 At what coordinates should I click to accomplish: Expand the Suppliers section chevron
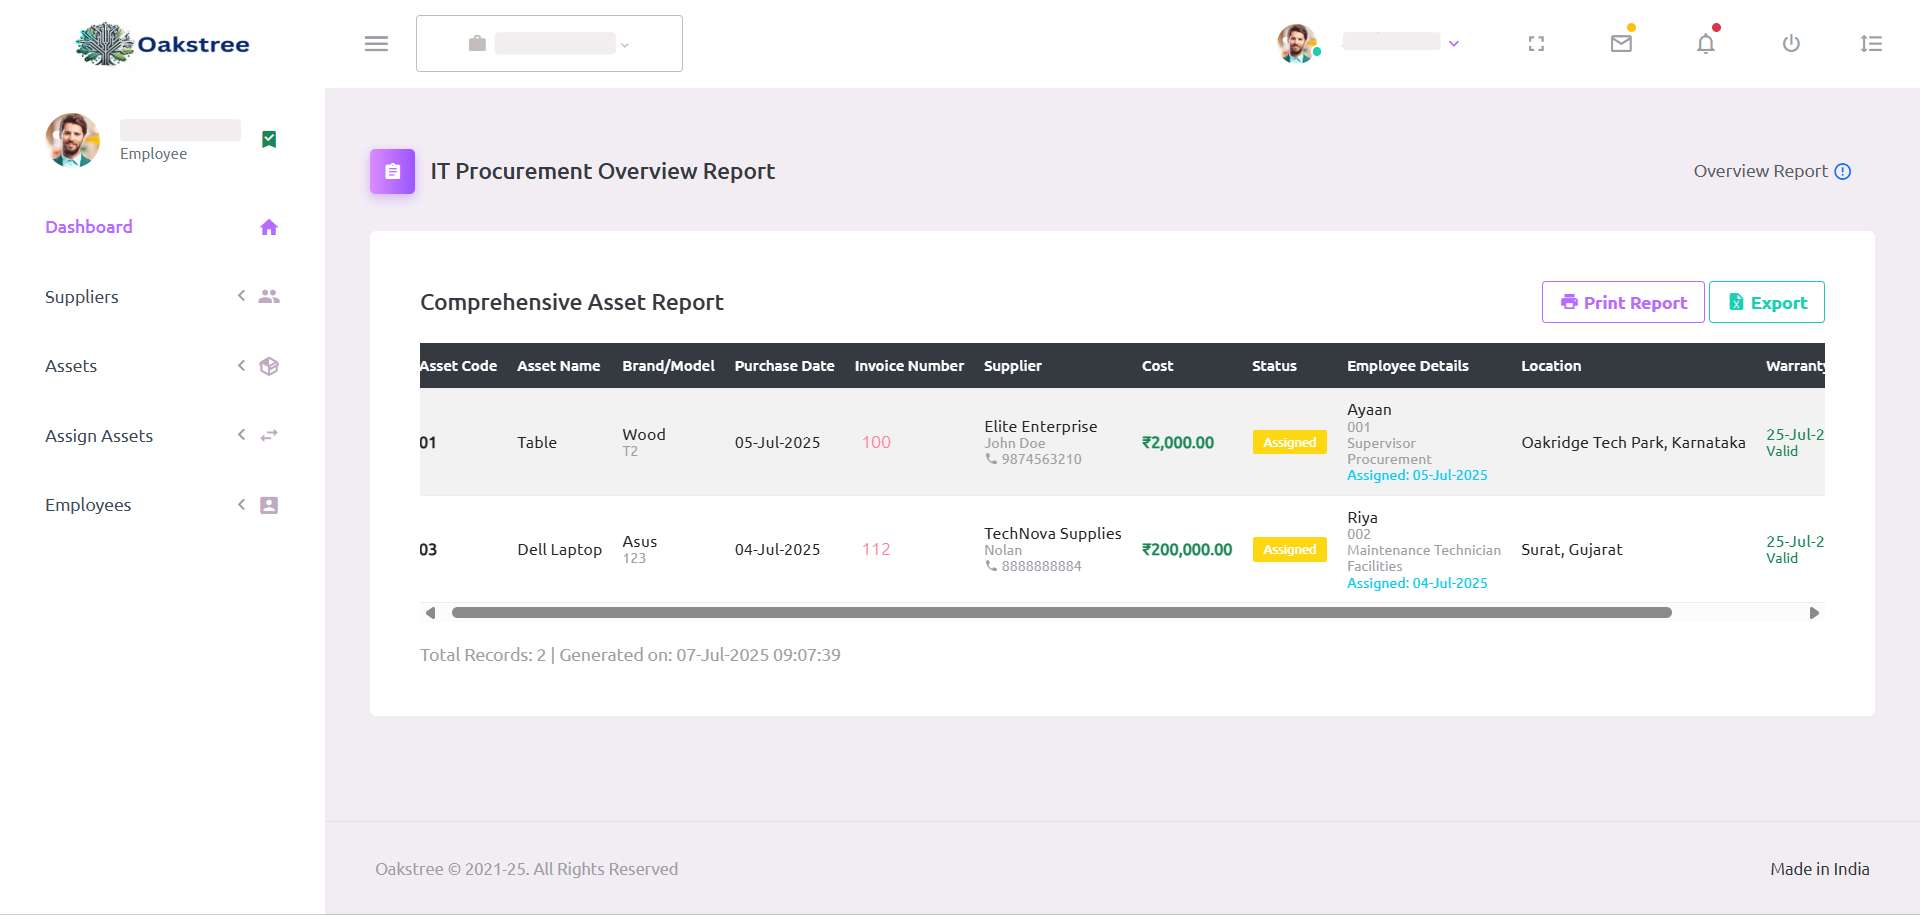(240, 296)
